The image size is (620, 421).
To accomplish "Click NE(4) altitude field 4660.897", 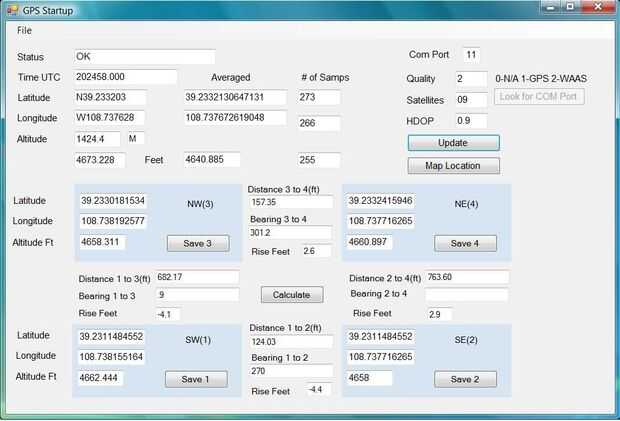I will pos(369,242).
